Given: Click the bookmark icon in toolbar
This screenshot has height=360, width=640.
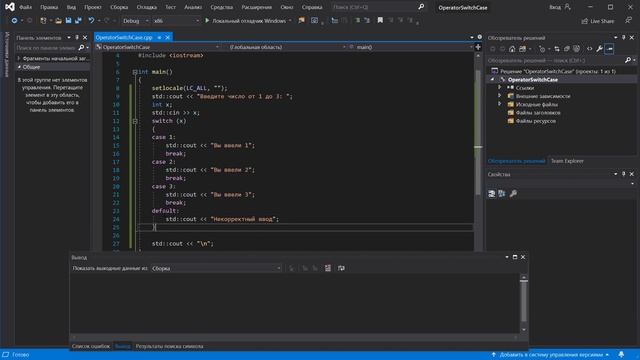Looking at the screenshot, I should pos(380,20).
